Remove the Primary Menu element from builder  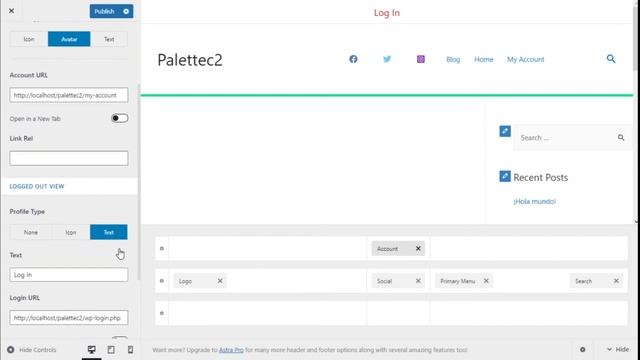486,281
